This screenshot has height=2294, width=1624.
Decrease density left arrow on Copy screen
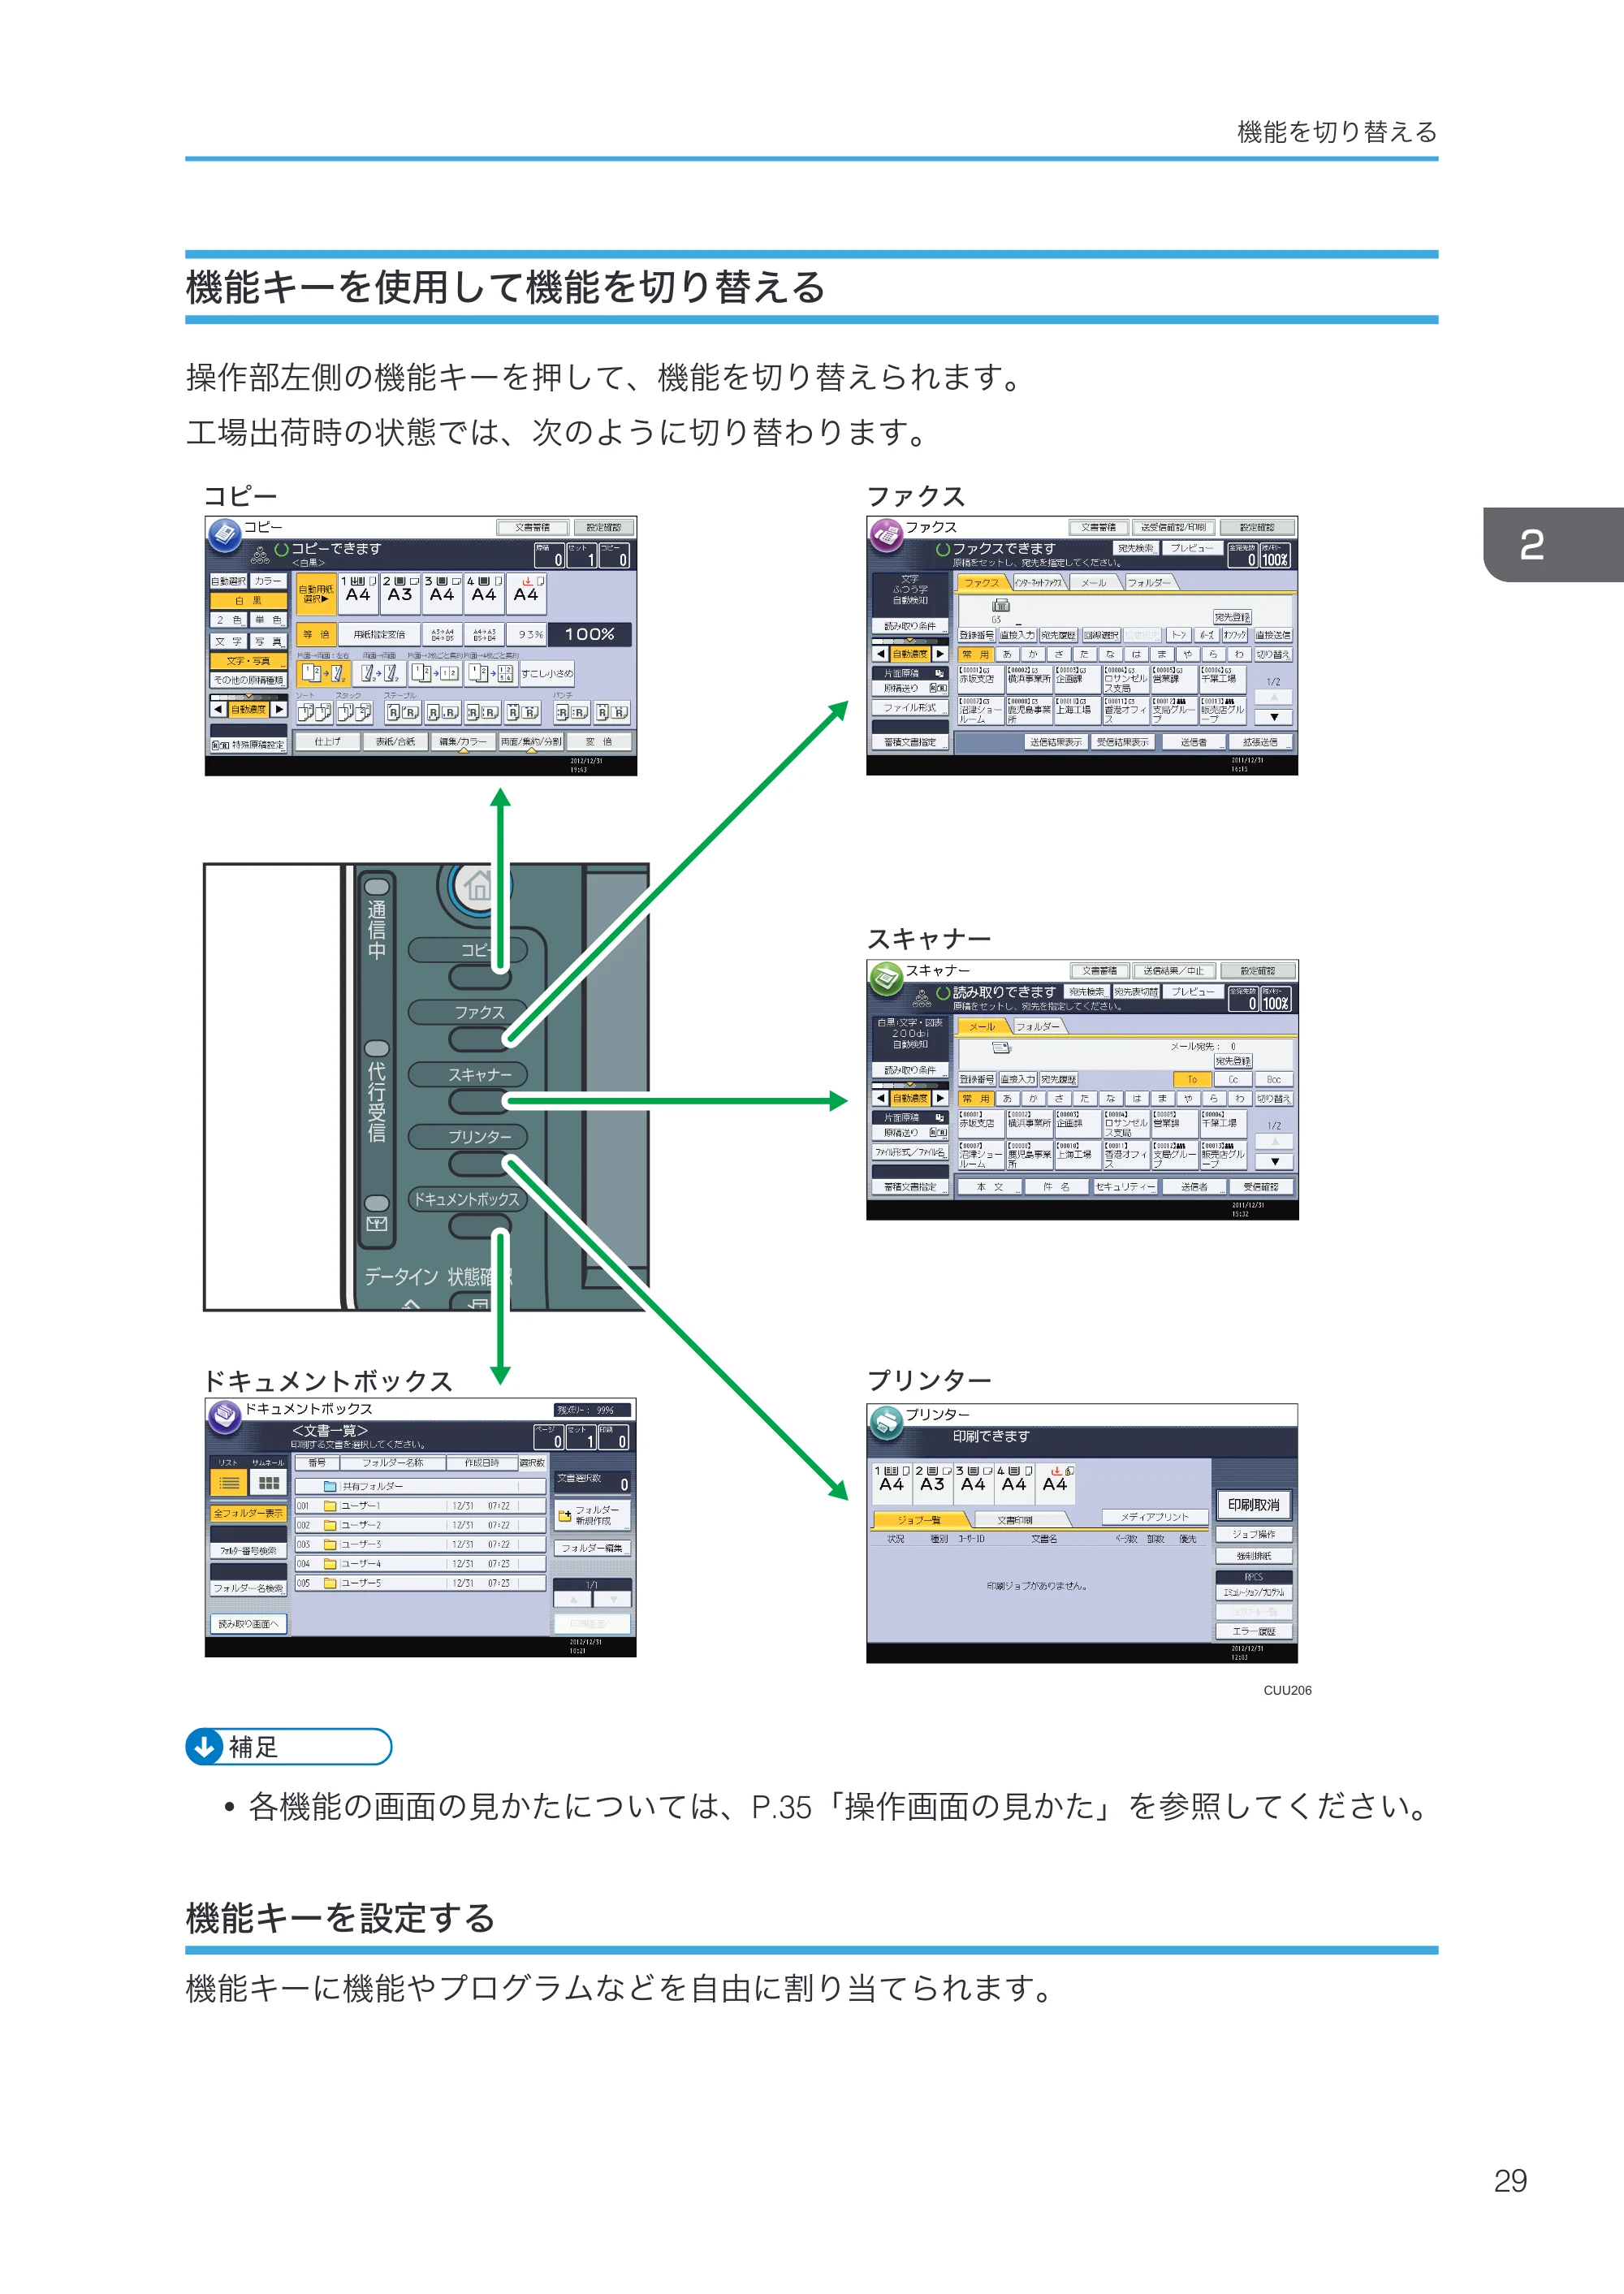(218, 709)
